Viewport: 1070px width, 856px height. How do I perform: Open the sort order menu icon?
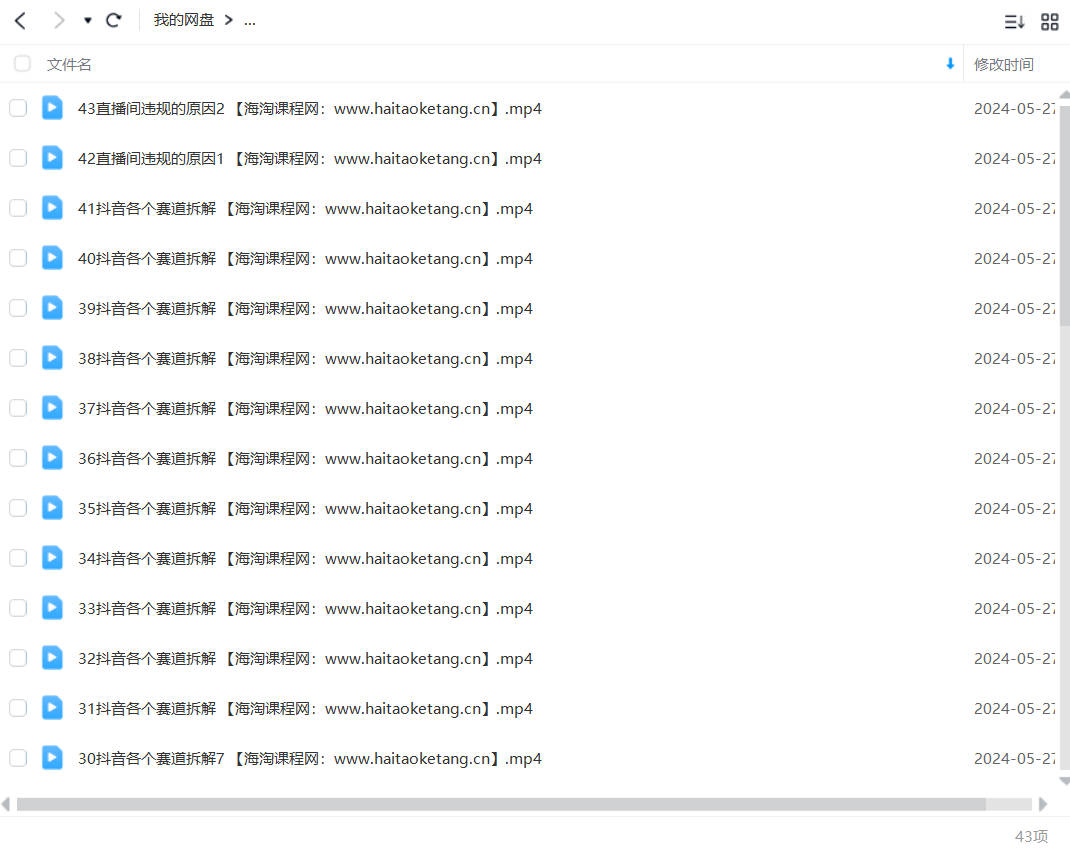tap(1014, 22)
